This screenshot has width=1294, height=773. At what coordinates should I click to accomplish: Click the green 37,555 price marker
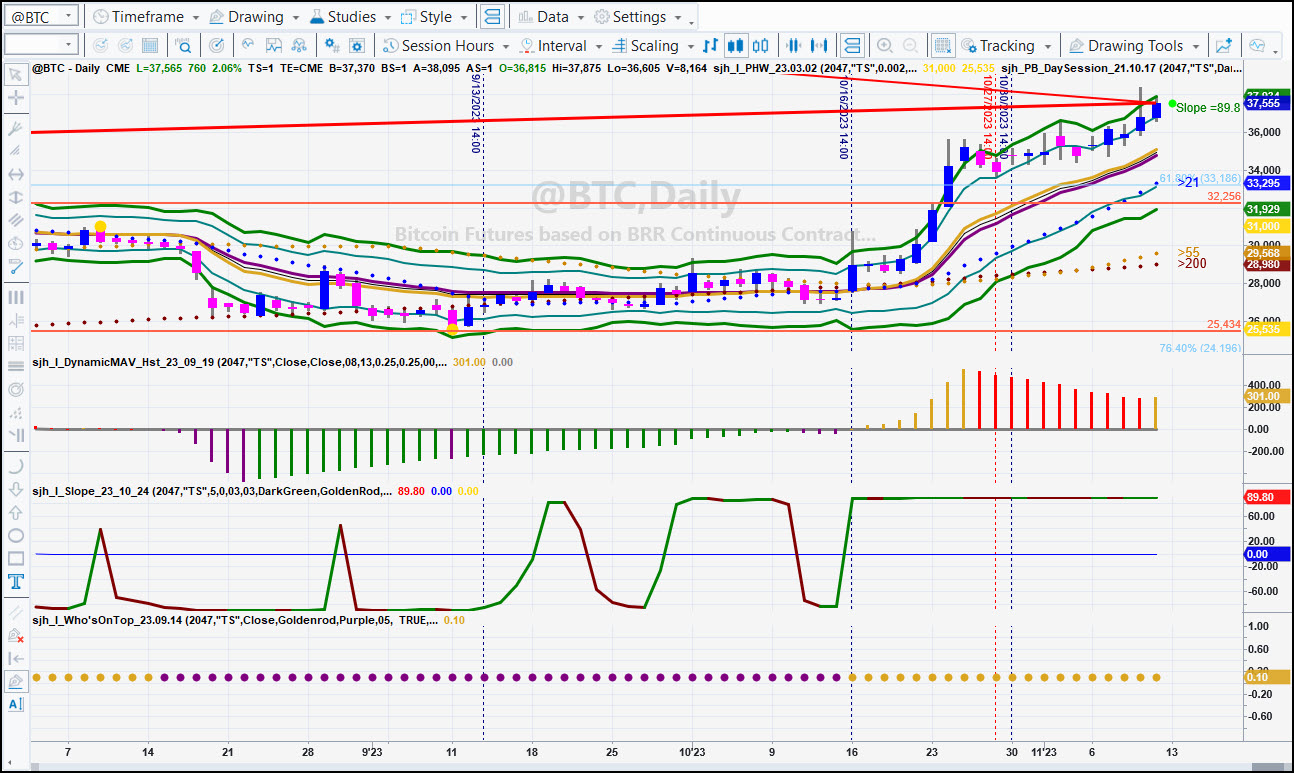[1265, 103]
